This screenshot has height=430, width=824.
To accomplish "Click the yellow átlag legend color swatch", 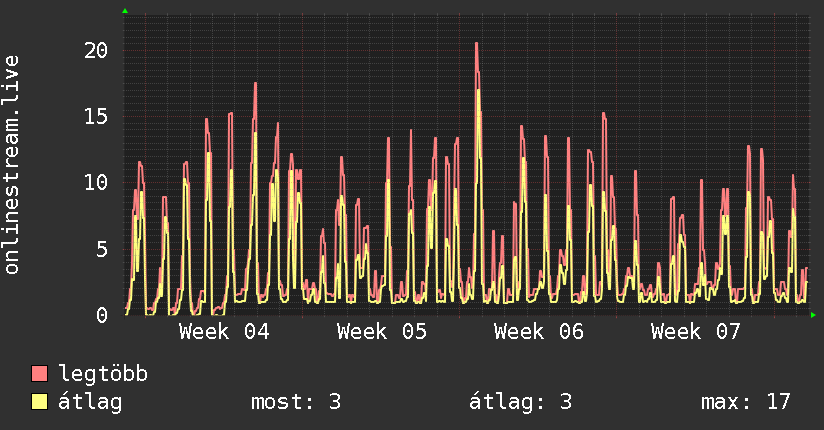I will [x=40, y=402].
